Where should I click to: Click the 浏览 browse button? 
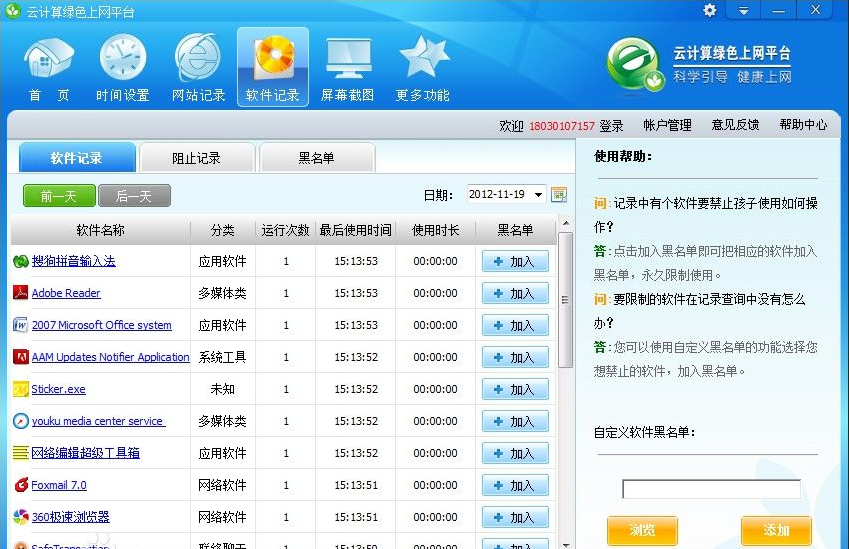642,530
